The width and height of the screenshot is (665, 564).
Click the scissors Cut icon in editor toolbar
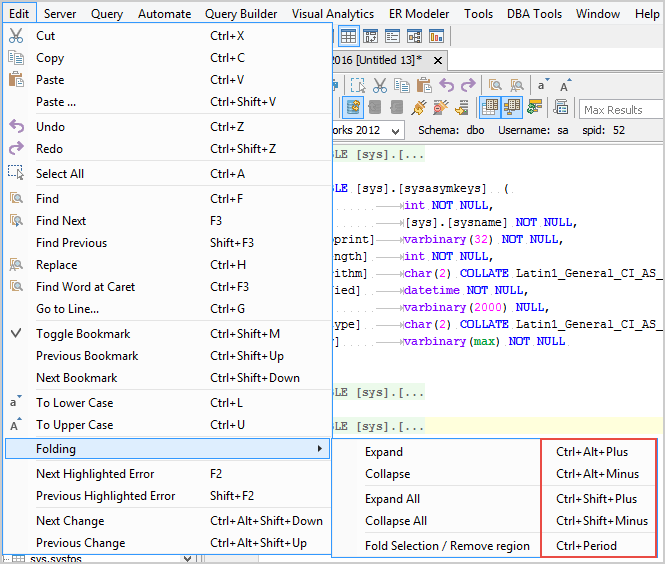pos(380,85)
